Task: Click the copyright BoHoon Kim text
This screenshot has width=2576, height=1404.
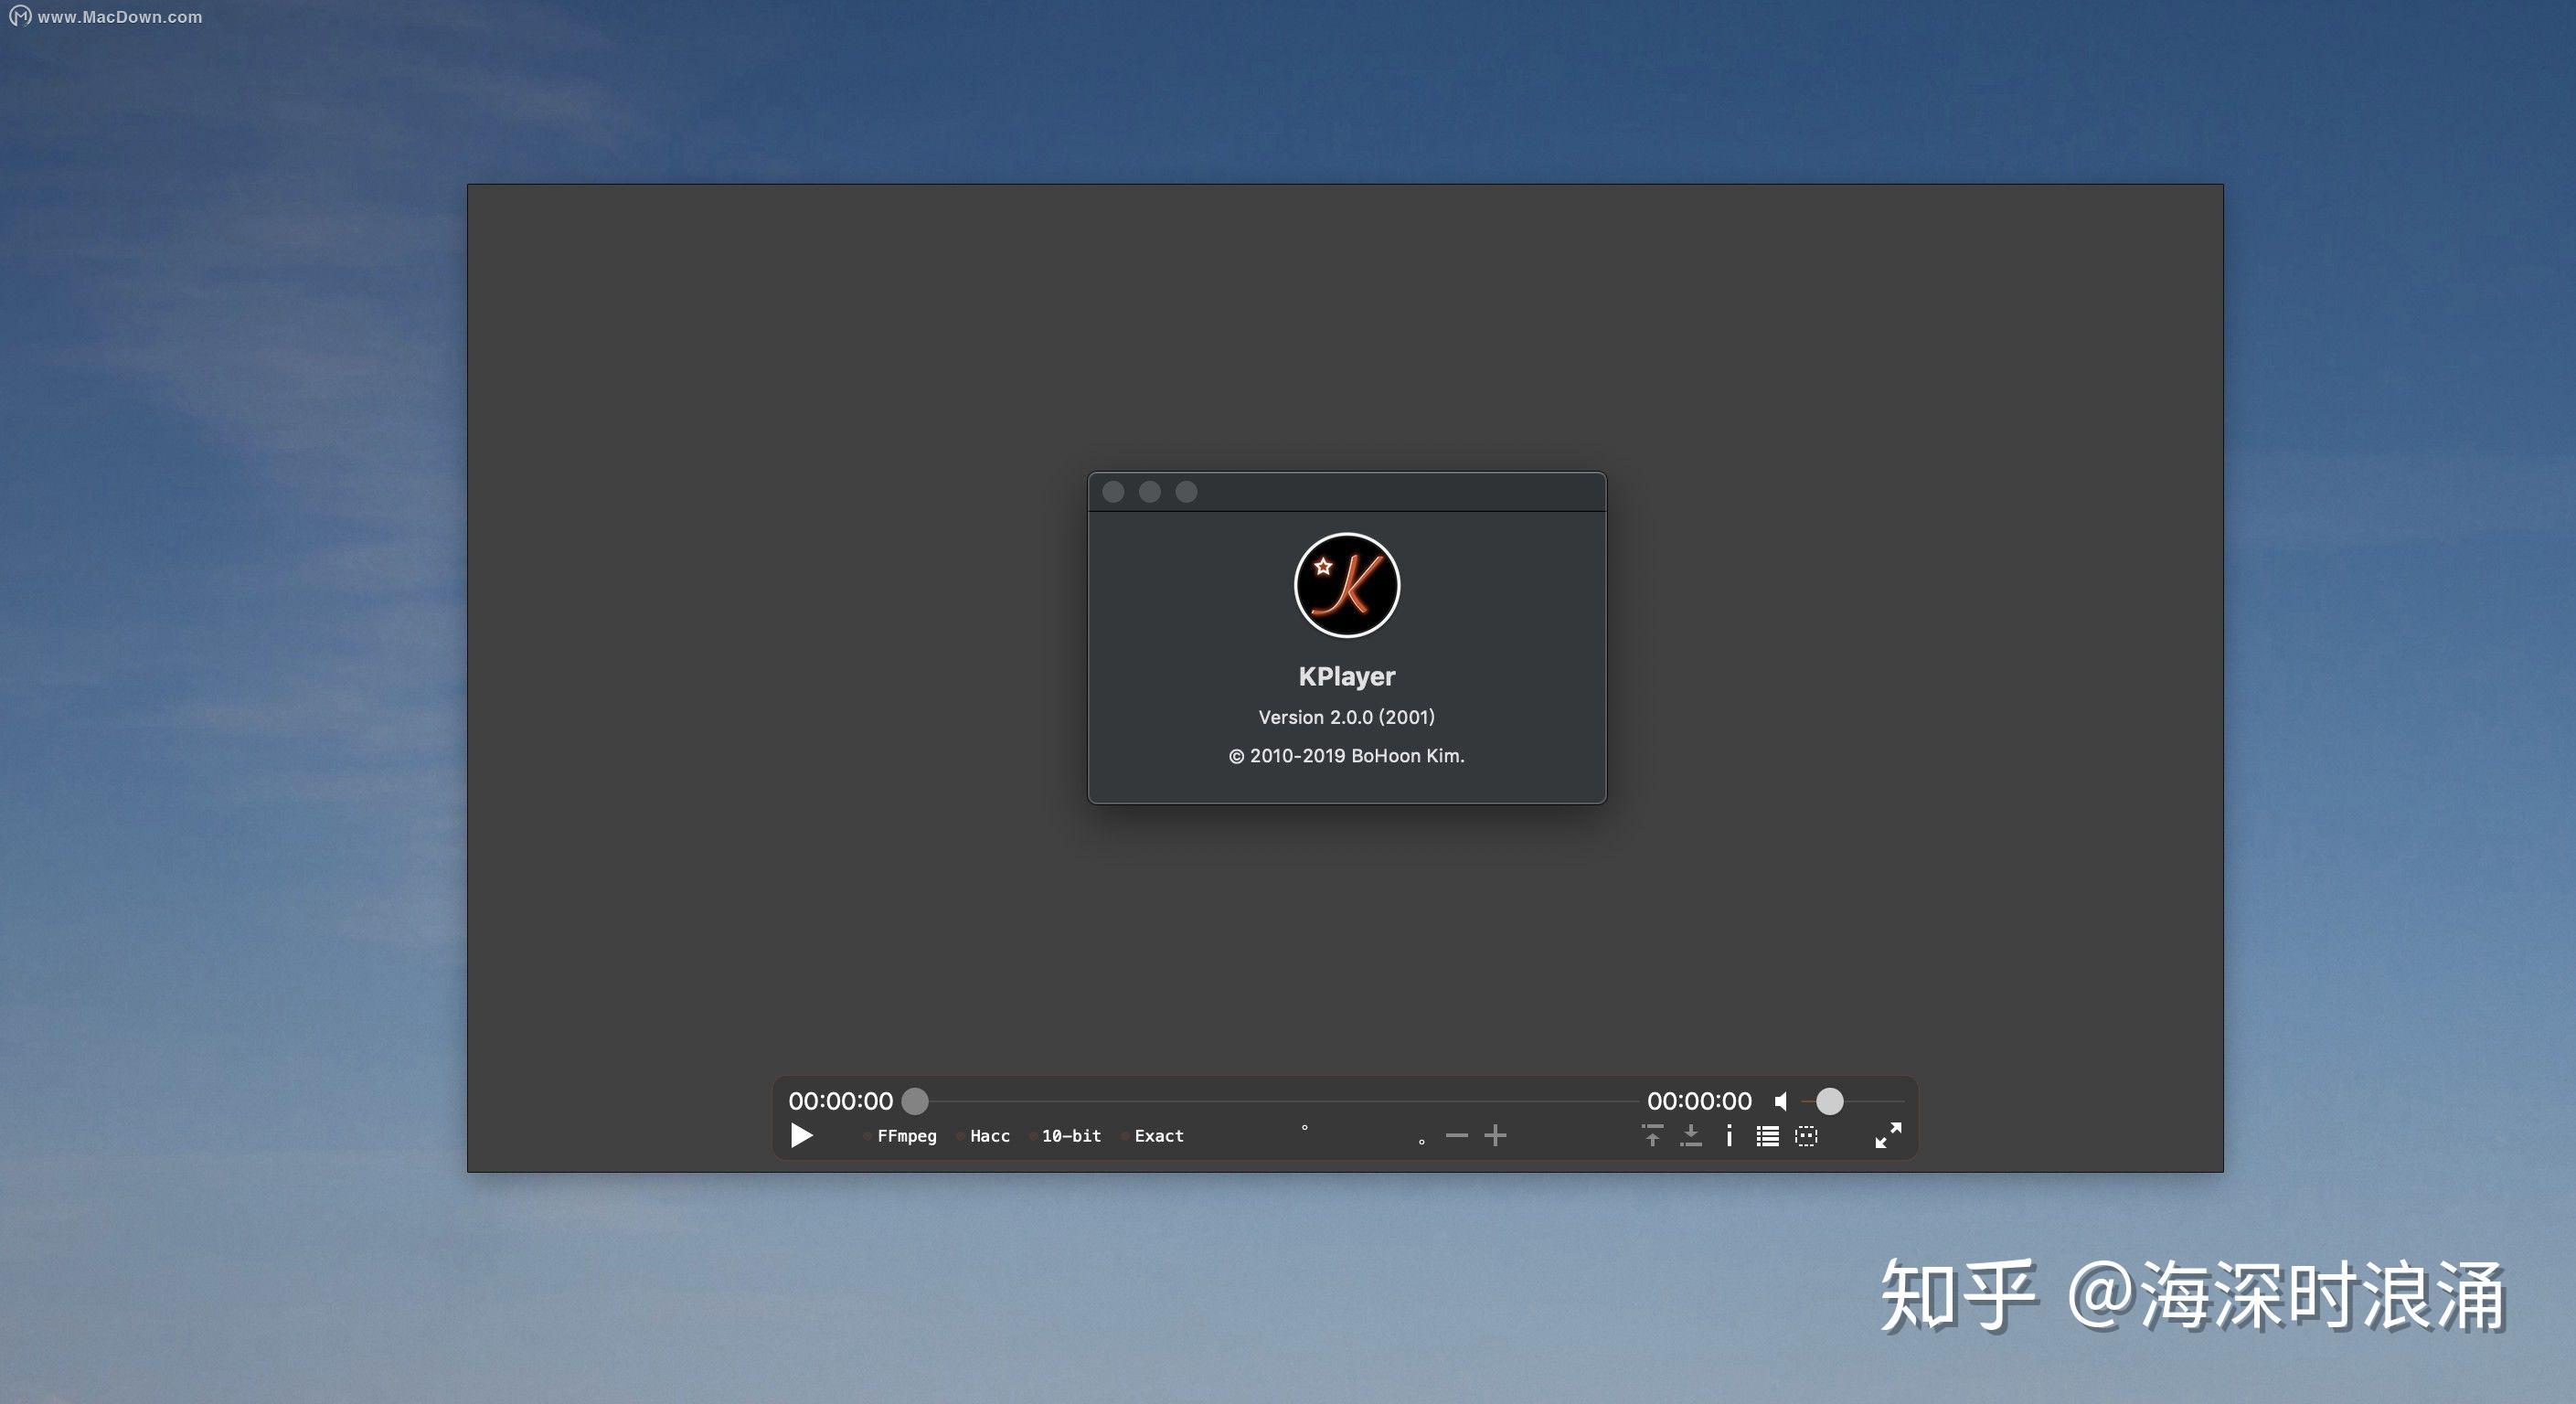Action: (x=1346, y=756)
